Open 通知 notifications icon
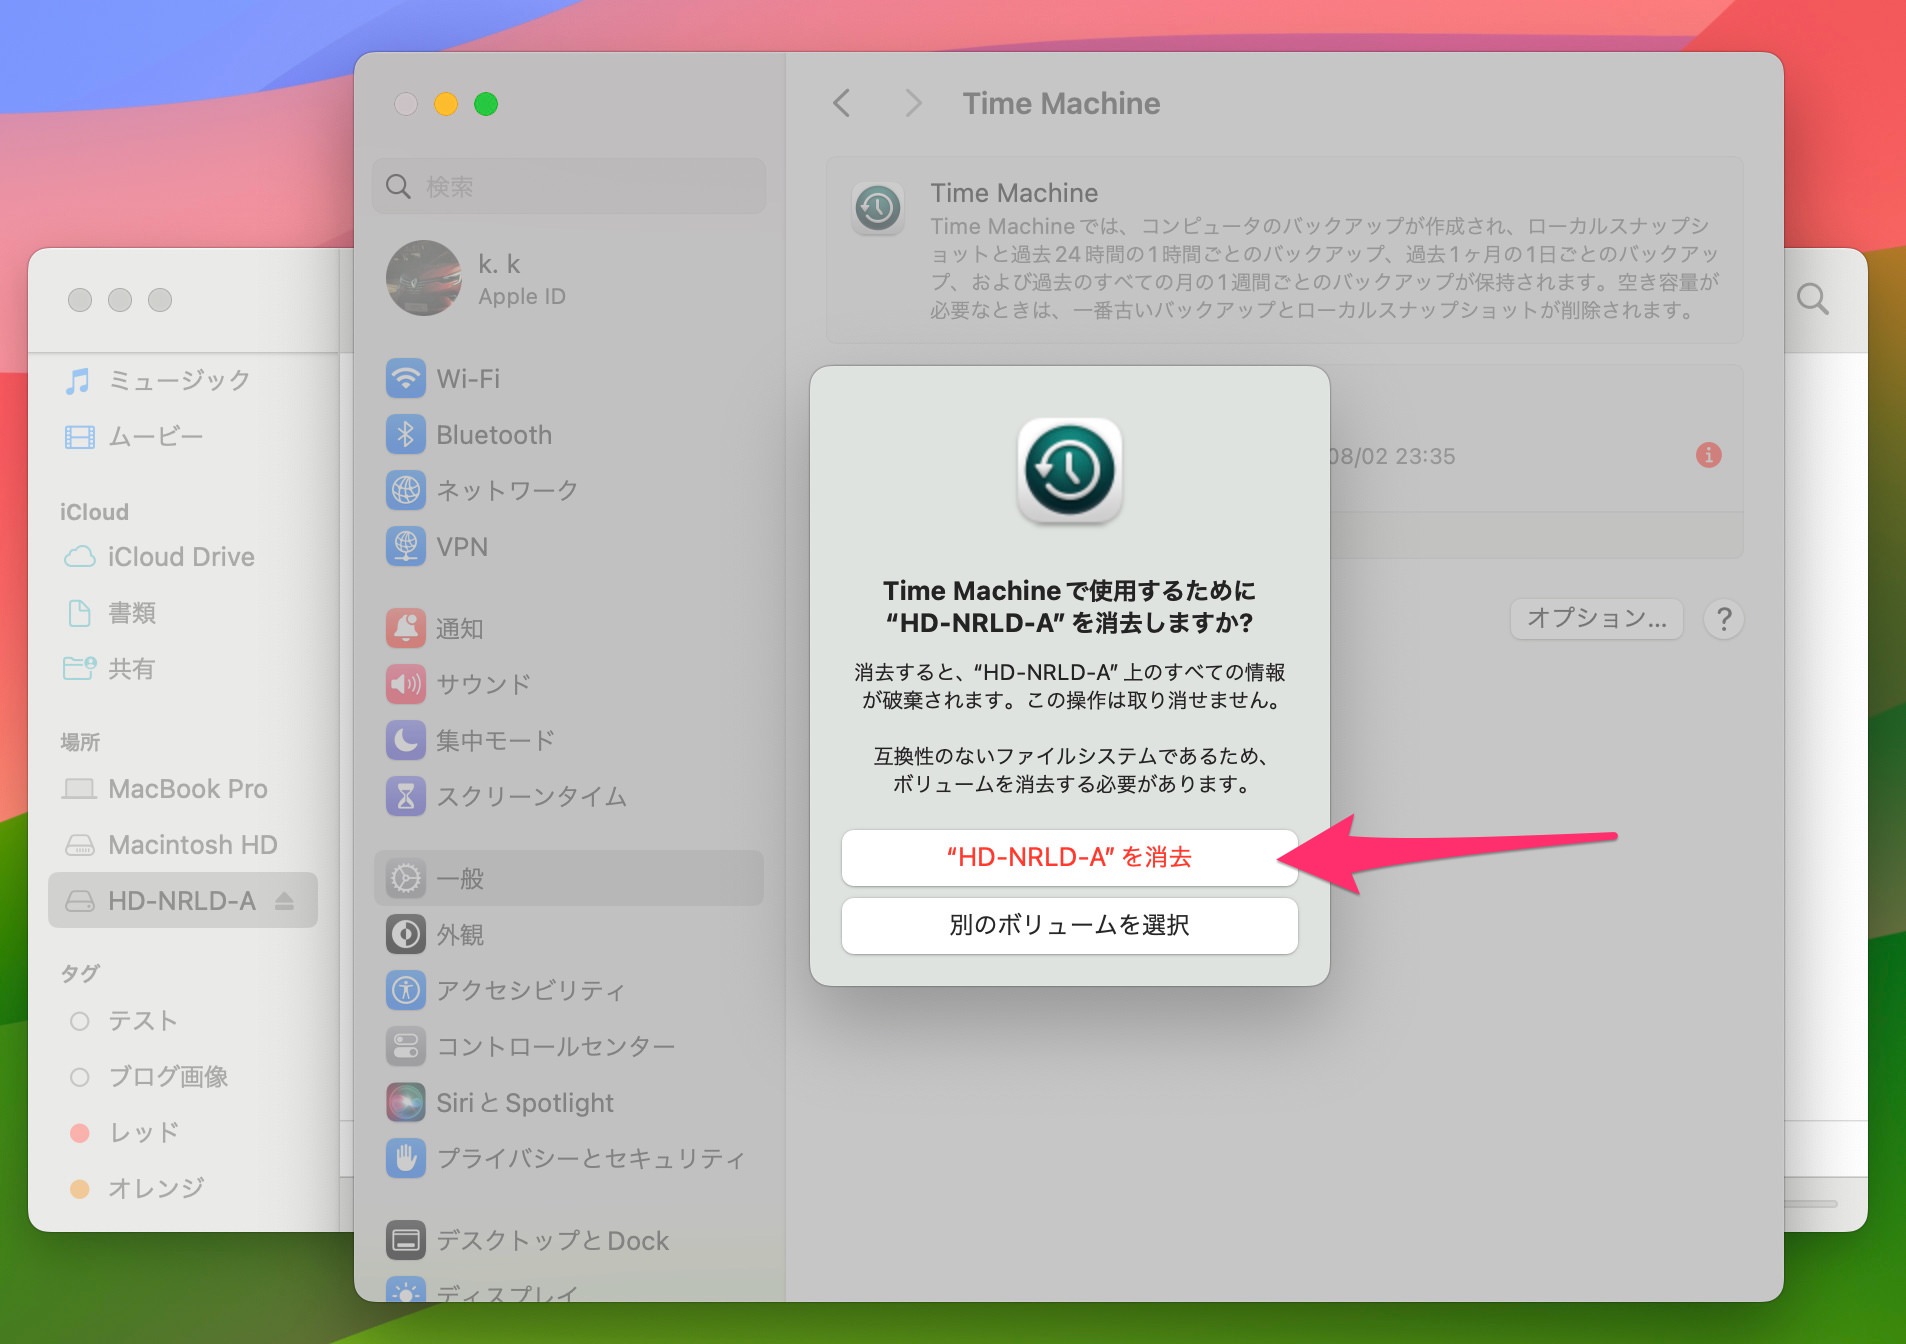The image size is (1906, 1344). point(405,628)
